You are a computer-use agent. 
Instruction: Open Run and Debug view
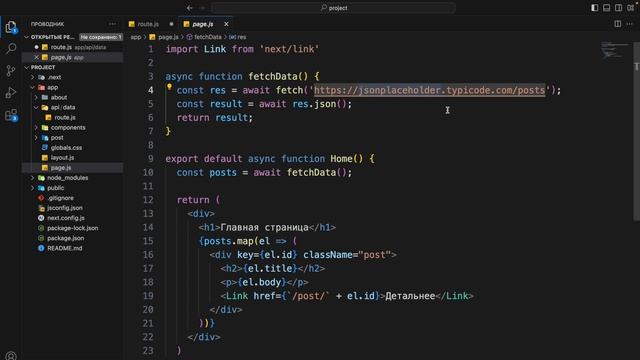[11, 93]
